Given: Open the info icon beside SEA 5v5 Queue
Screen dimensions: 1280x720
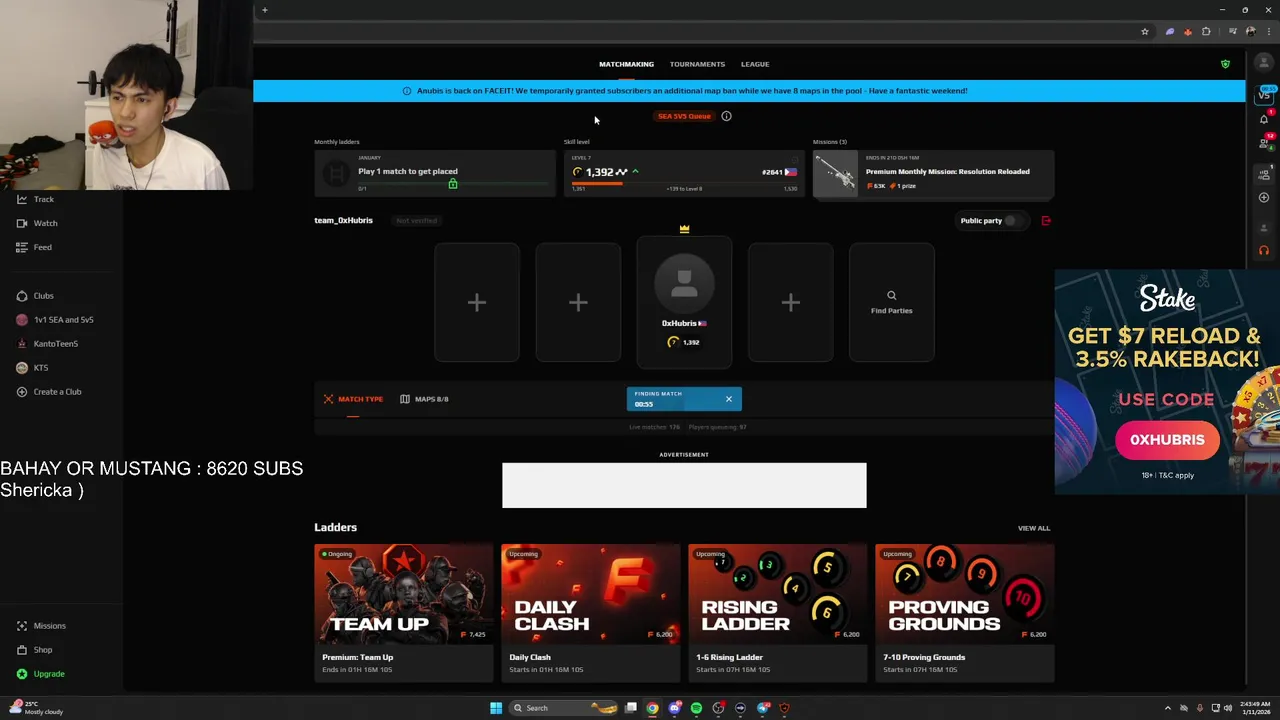Looking at the screenshot, I should tap(726, 116).
